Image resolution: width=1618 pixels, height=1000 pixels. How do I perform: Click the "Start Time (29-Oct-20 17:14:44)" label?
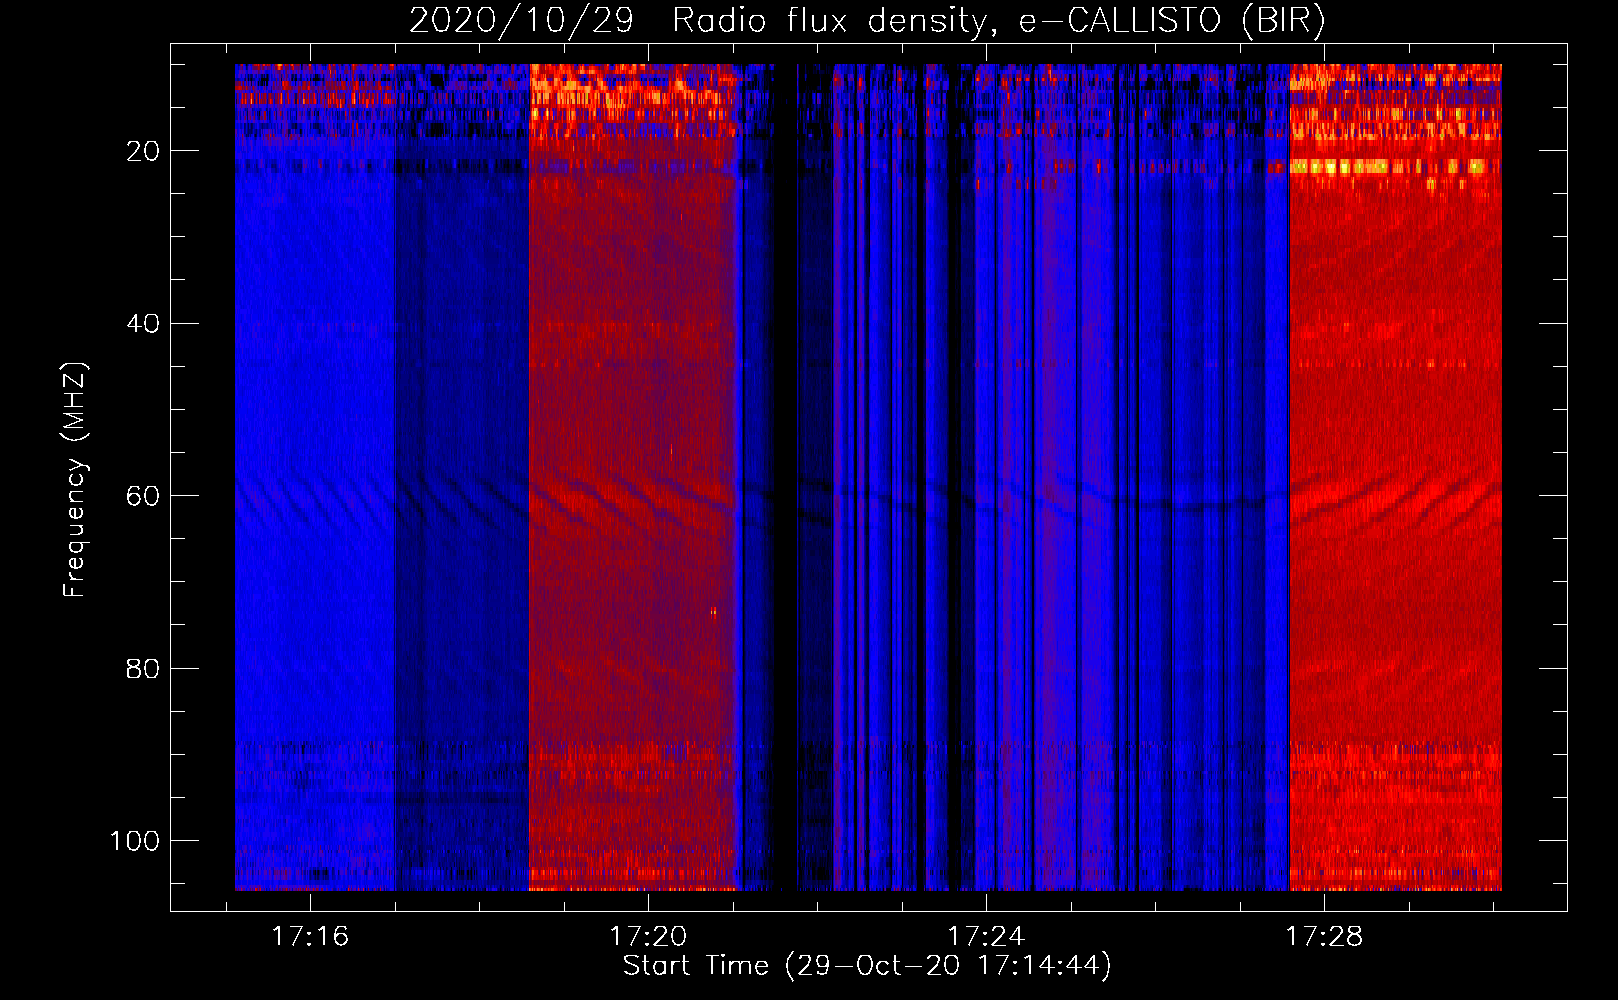(867, 966)
